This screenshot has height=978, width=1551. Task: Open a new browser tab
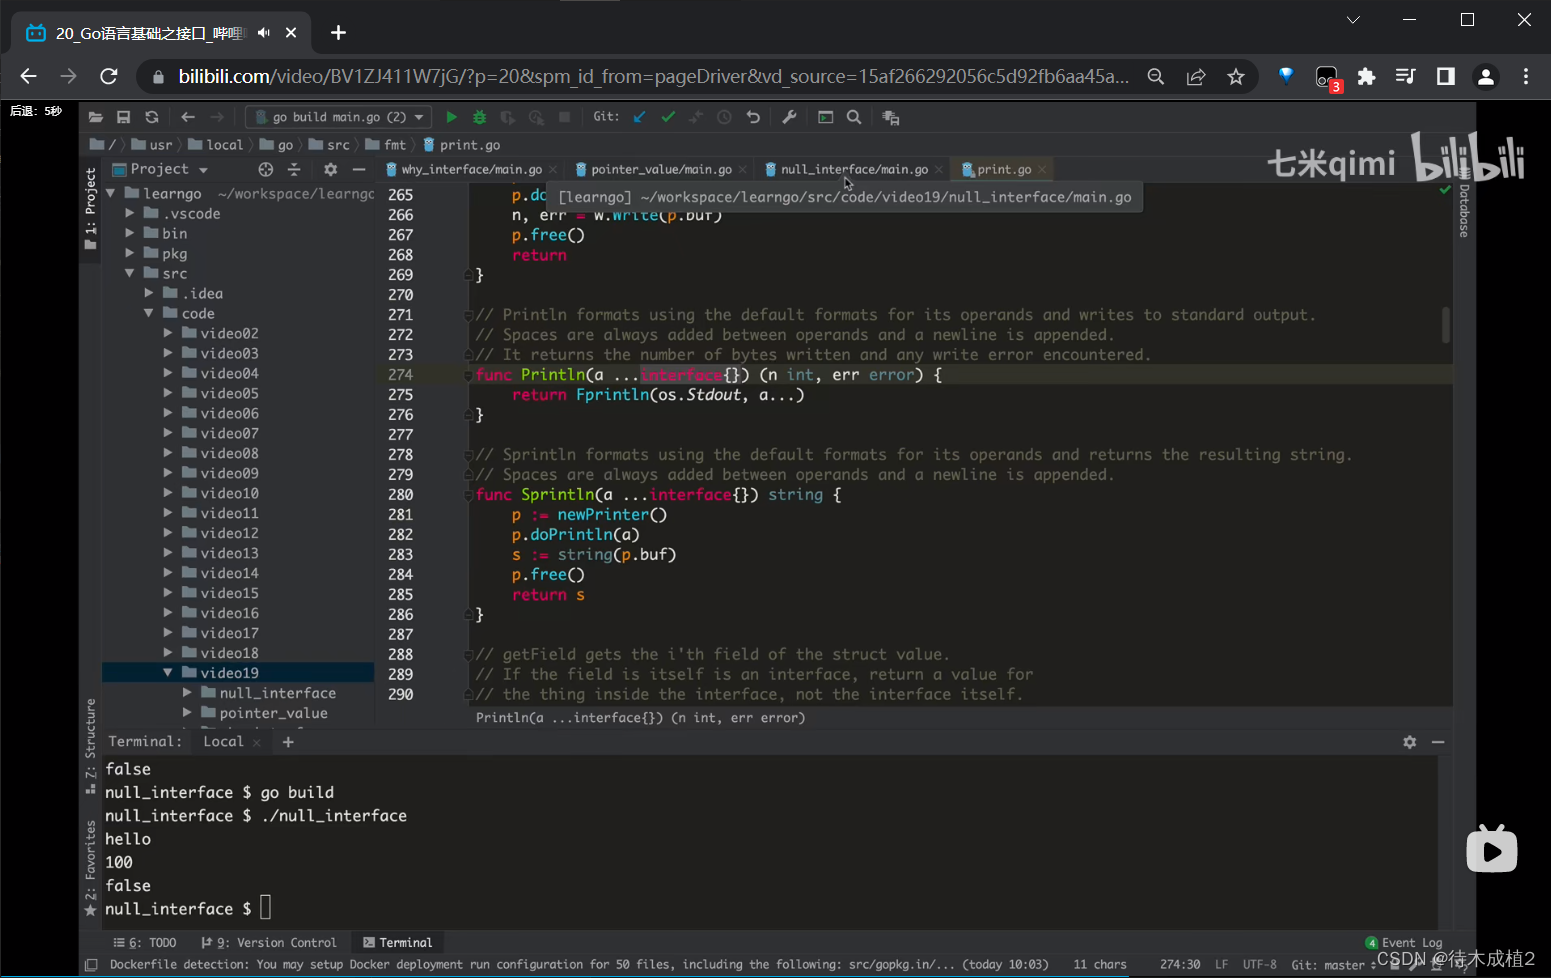click(x=338, y=33)
